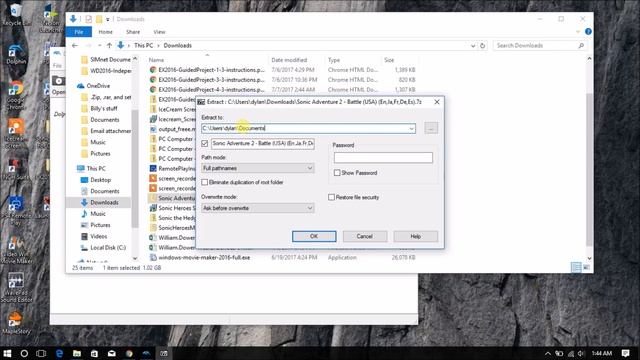Open recent locations dropdown in Explorer
Image resolution: width=640 pixels, height=360 pixels.
pyautogui.click(x=99, y=46)
